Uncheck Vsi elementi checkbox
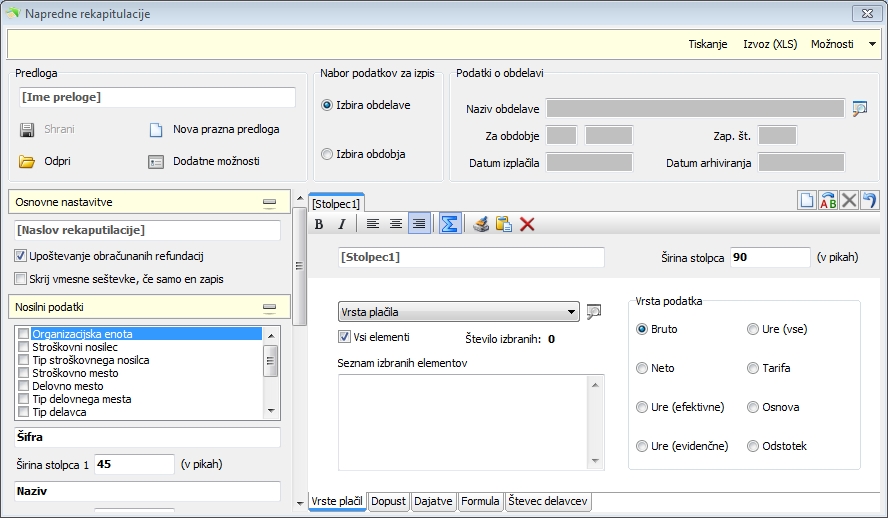Viewport: 888px width, 518px height. 345,337
